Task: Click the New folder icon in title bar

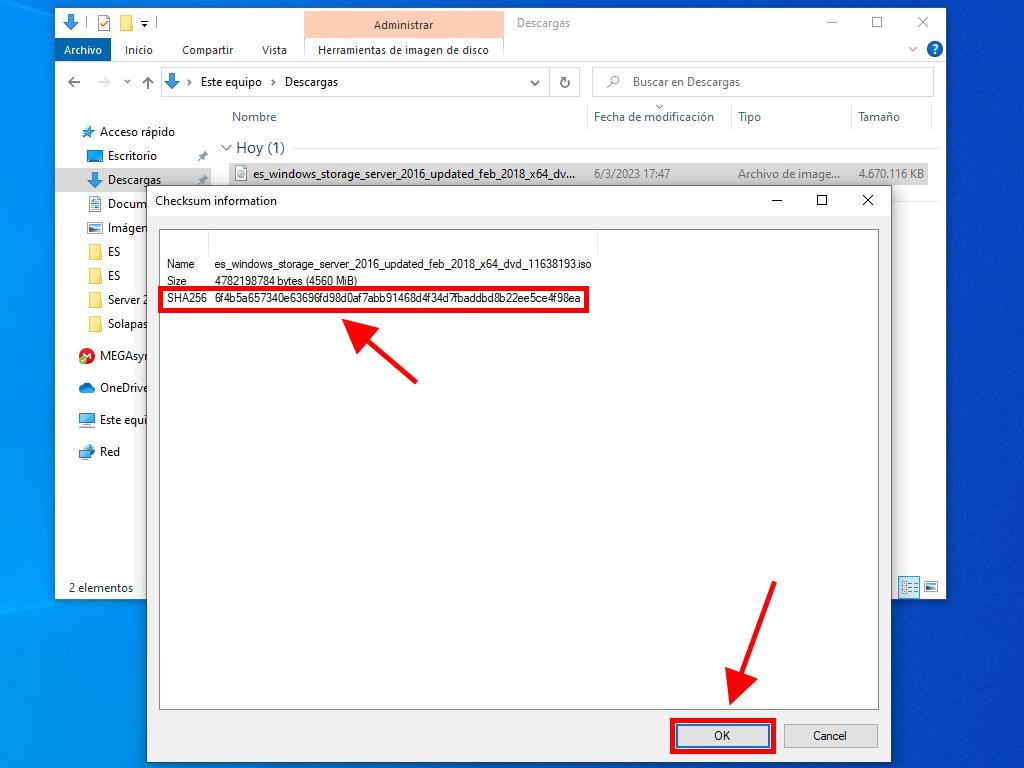Action: tap(126, 22)
